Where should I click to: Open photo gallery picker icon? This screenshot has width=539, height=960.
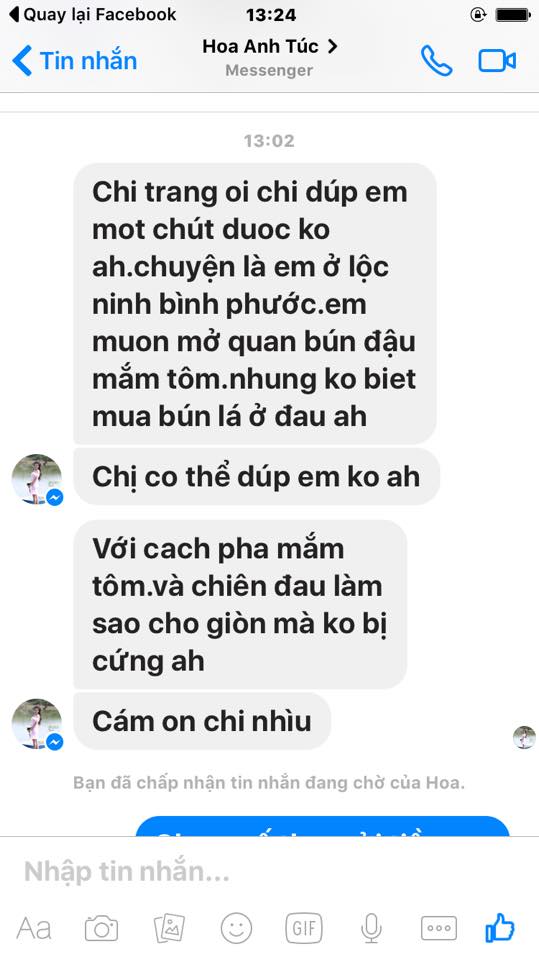(169, 928)
